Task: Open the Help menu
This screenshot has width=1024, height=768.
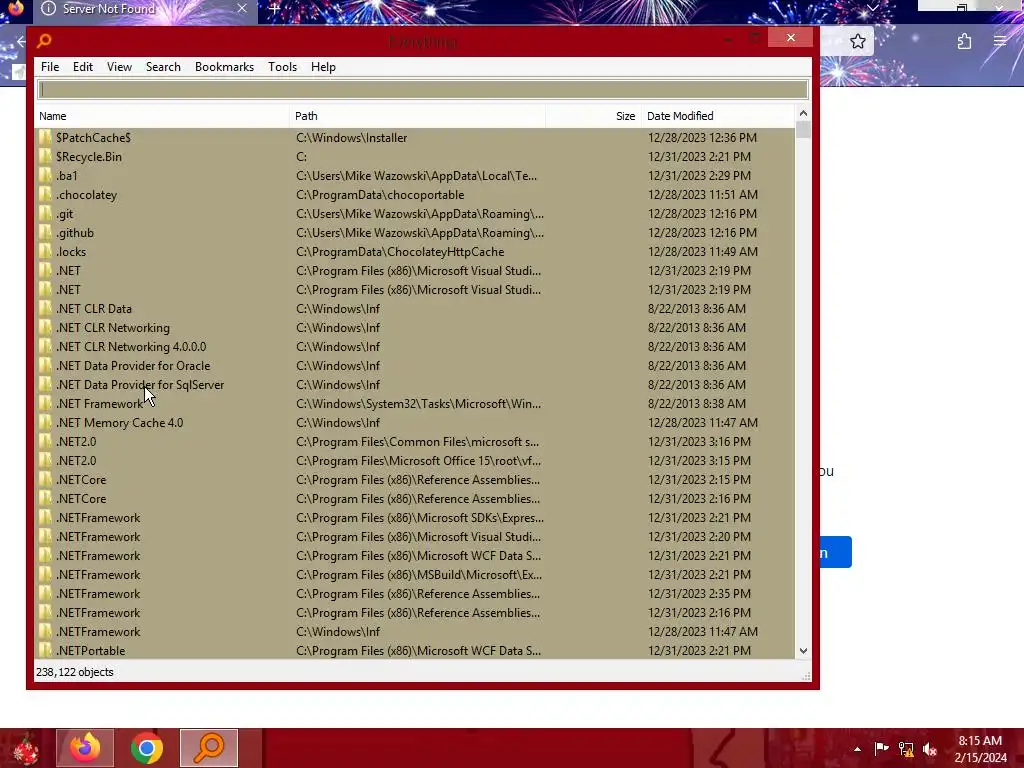Action: tap(323, 67)
